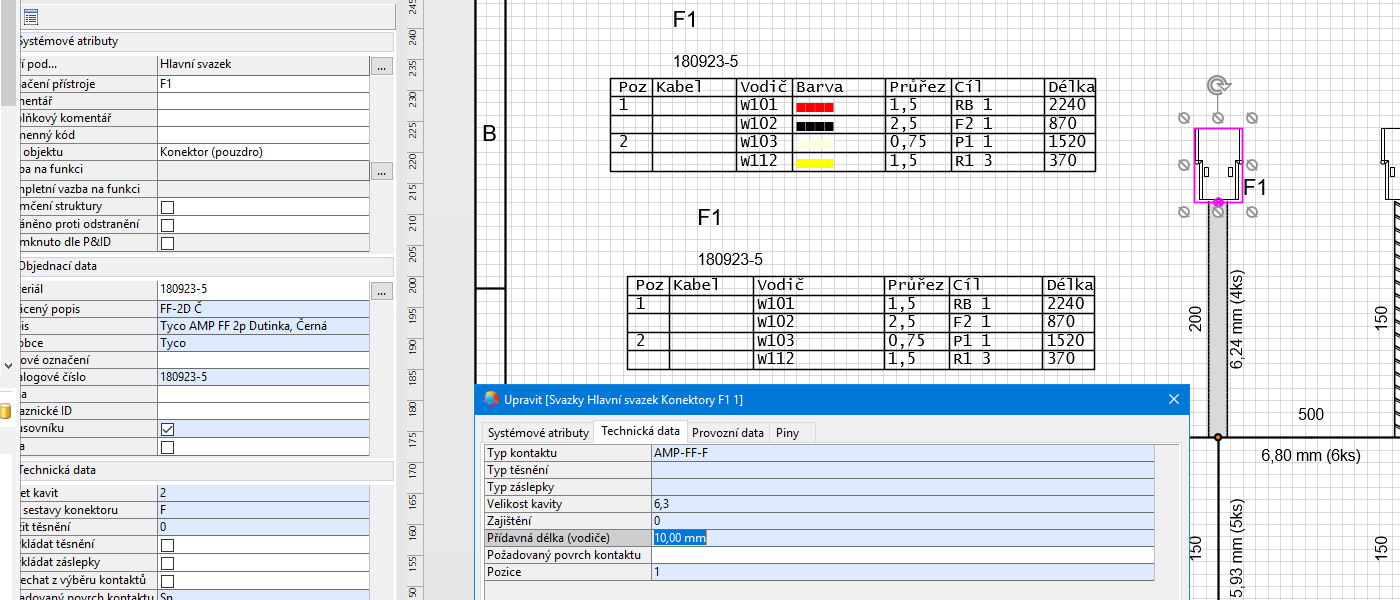Open the Provozní data tab
1400x600 pixels.
(x=727, y=433)
